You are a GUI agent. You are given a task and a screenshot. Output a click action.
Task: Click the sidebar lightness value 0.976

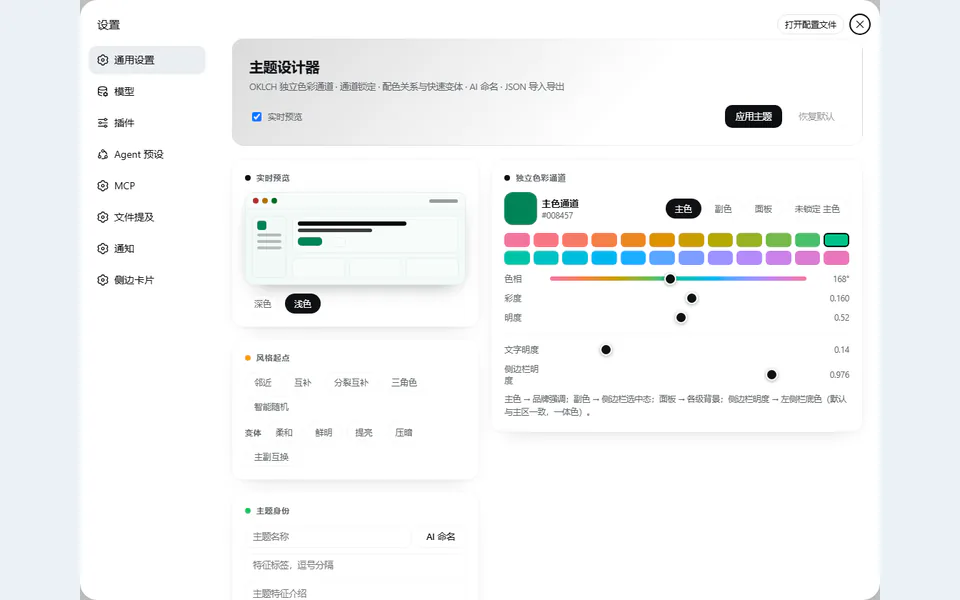(839, 375)
